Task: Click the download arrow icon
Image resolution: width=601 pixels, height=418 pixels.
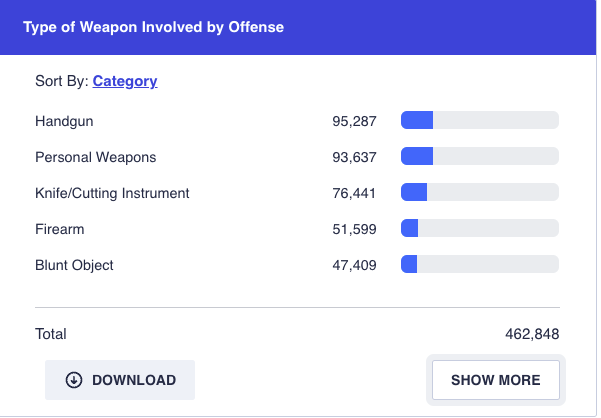Action: click(x=74, y=380)
